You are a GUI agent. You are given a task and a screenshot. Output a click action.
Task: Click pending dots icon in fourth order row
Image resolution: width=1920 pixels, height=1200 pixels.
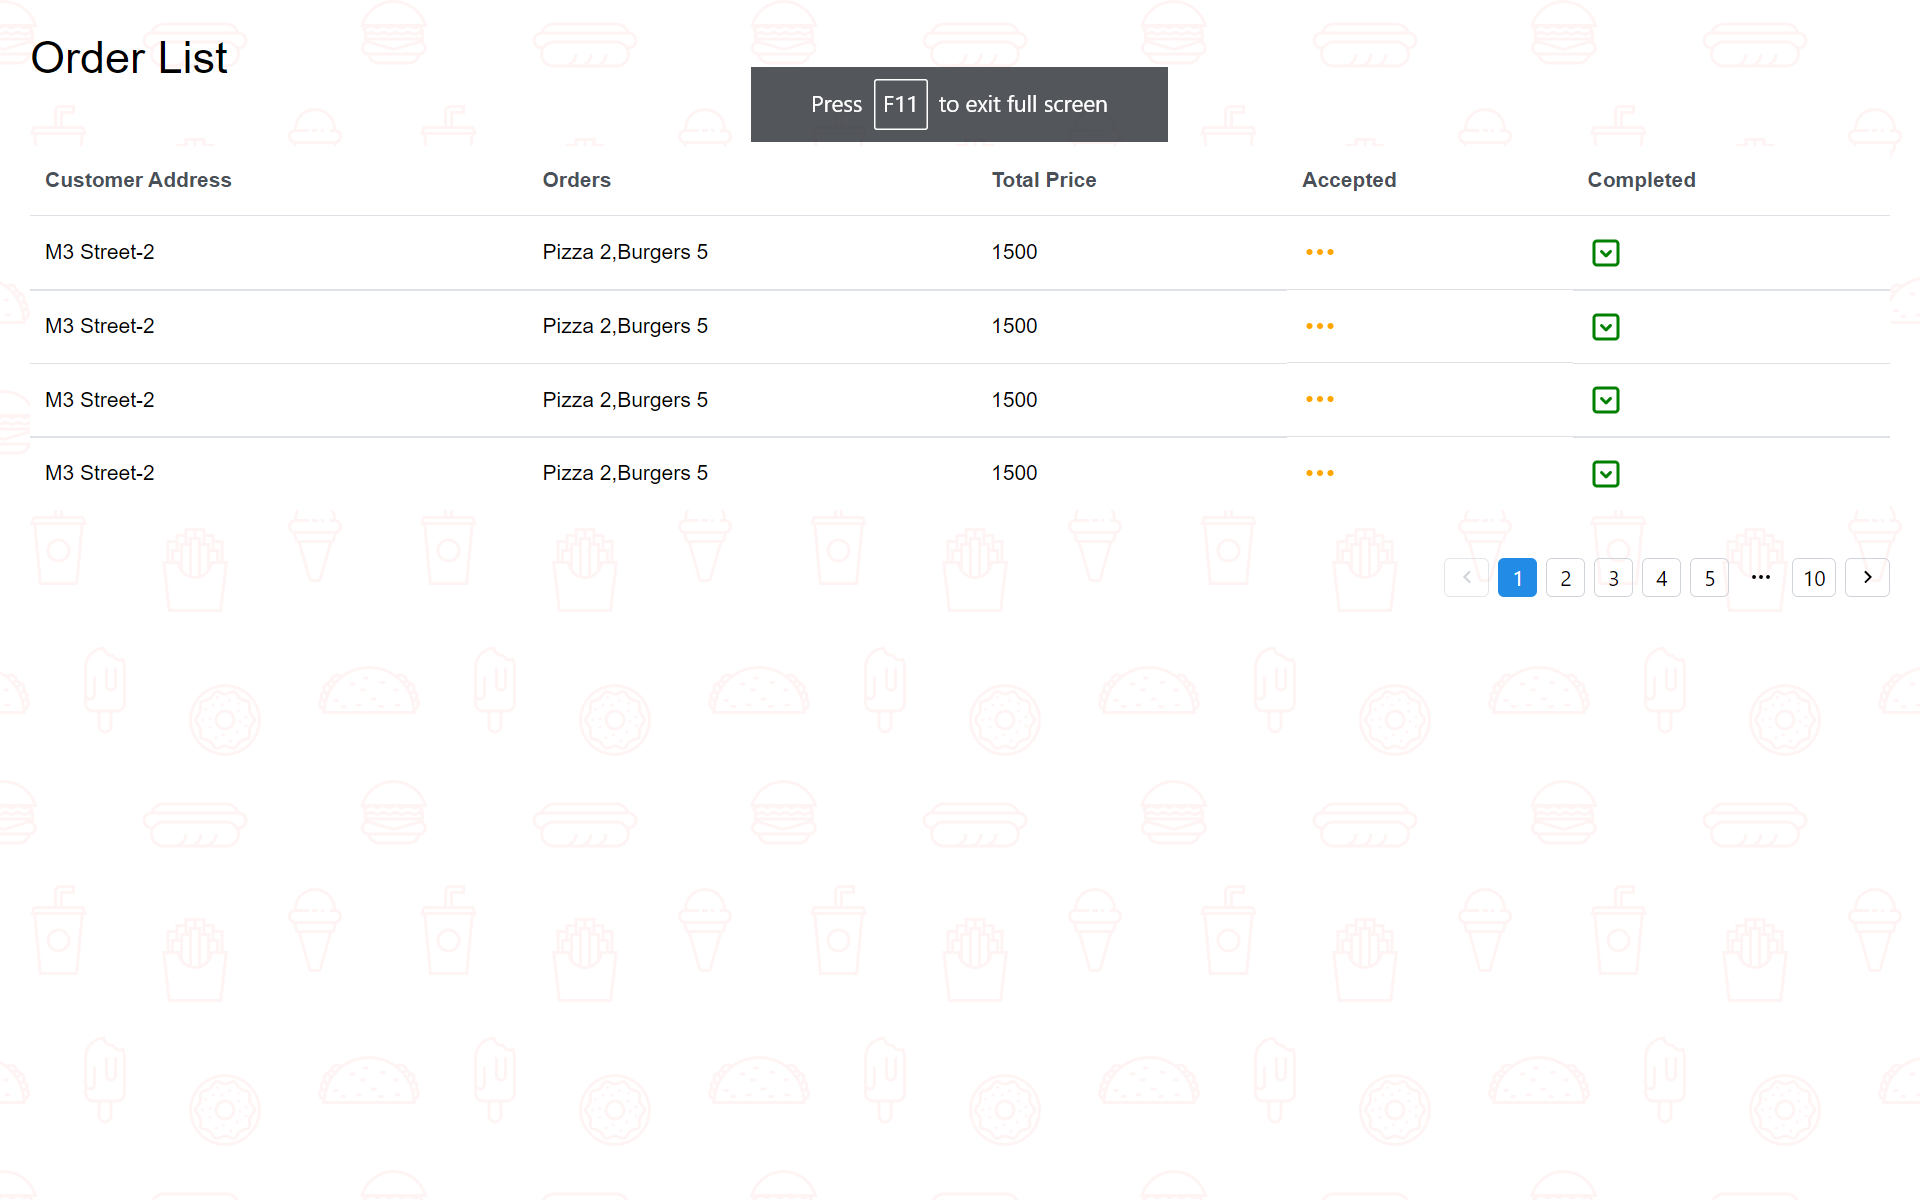point(1319,473)
